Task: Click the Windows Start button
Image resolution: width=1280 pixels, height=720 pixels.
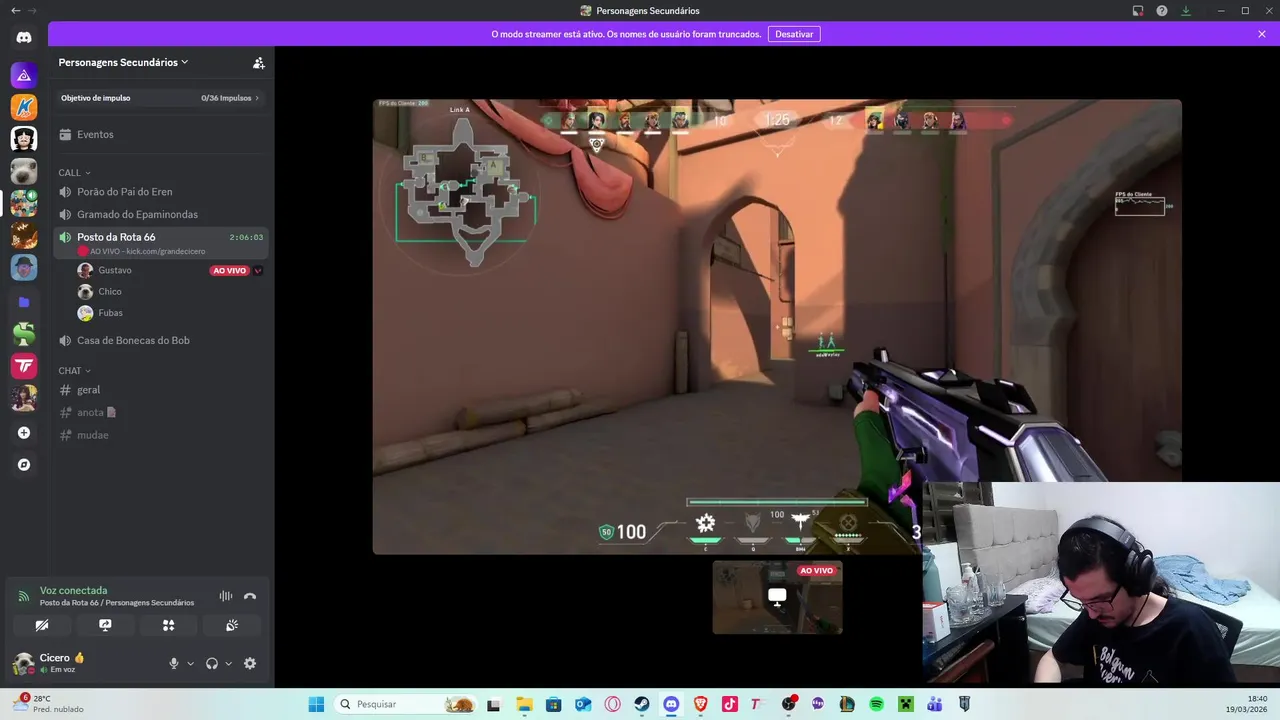Action: [x=316, y=704]
